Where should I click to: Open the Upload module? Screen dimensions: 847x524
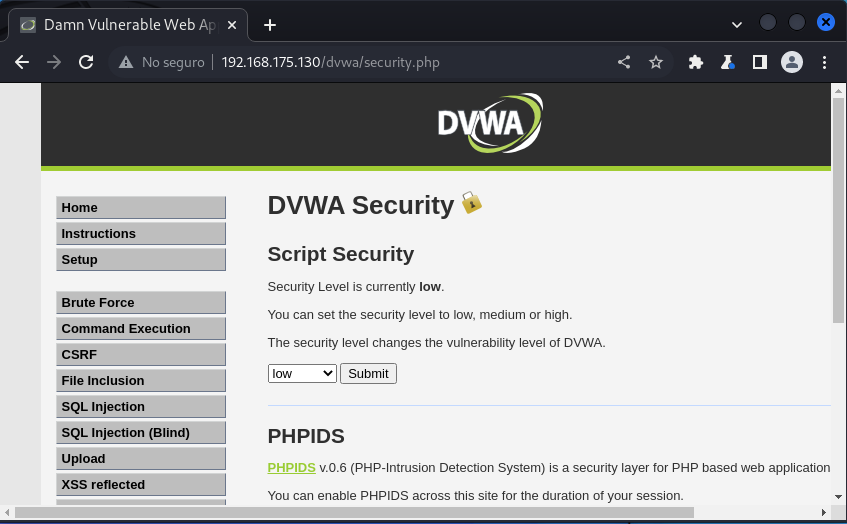(x=141, y=458)
